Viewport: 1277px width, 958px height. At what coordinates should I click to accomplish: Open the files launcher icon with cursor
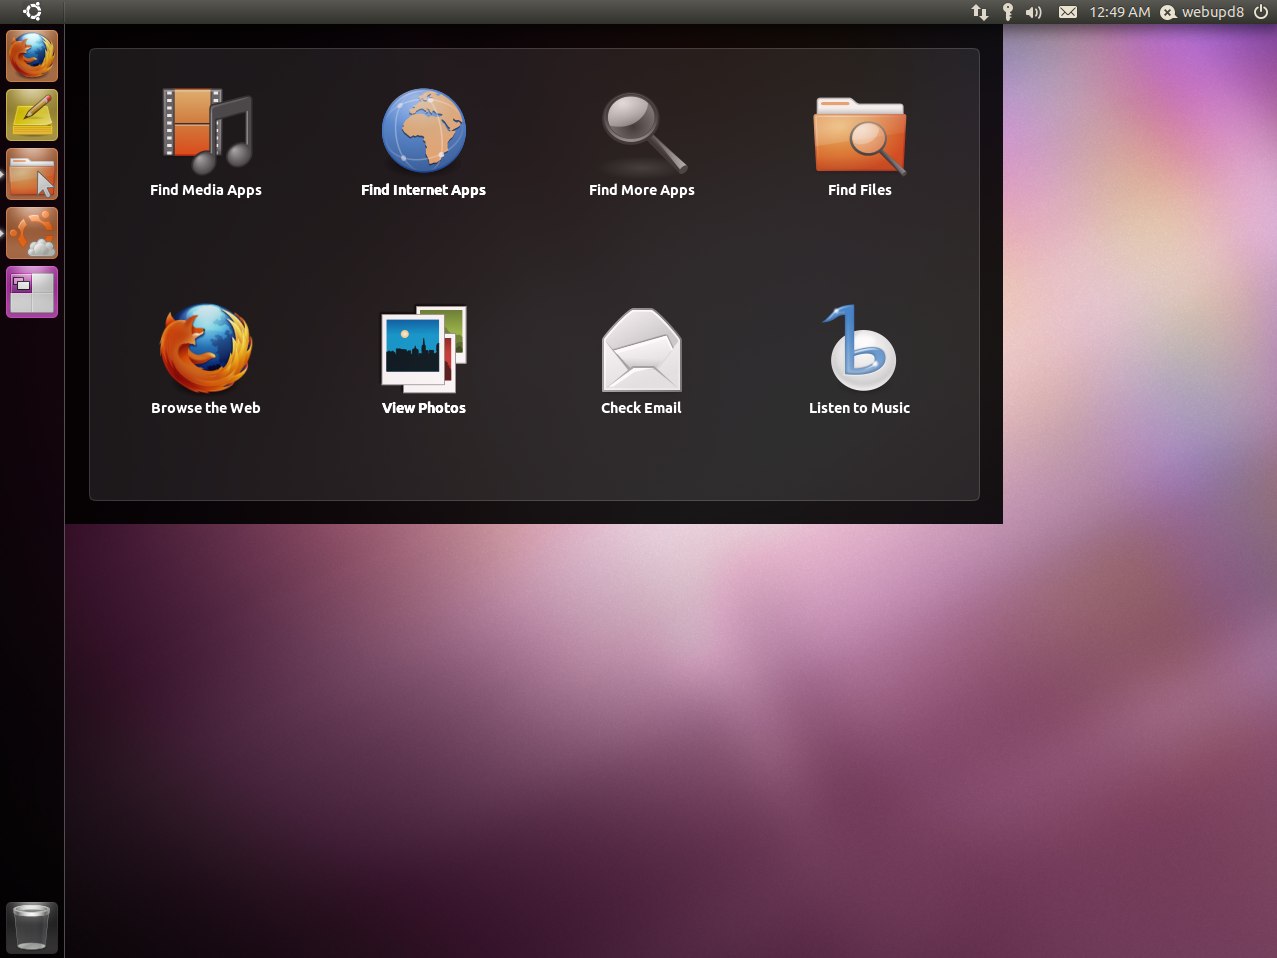(32, 174)
